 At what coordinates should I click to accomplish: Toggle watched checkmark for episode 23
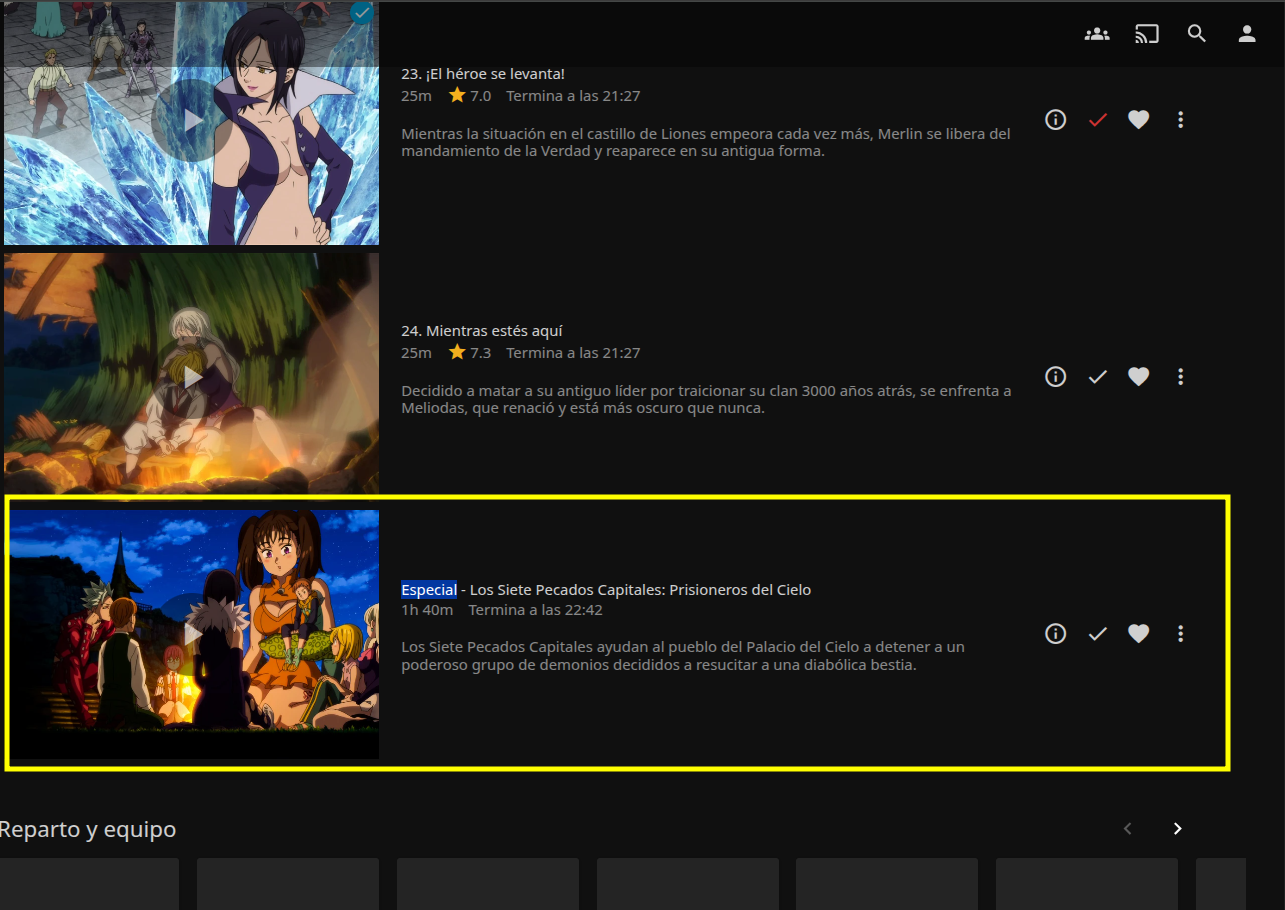[1098, 120]
